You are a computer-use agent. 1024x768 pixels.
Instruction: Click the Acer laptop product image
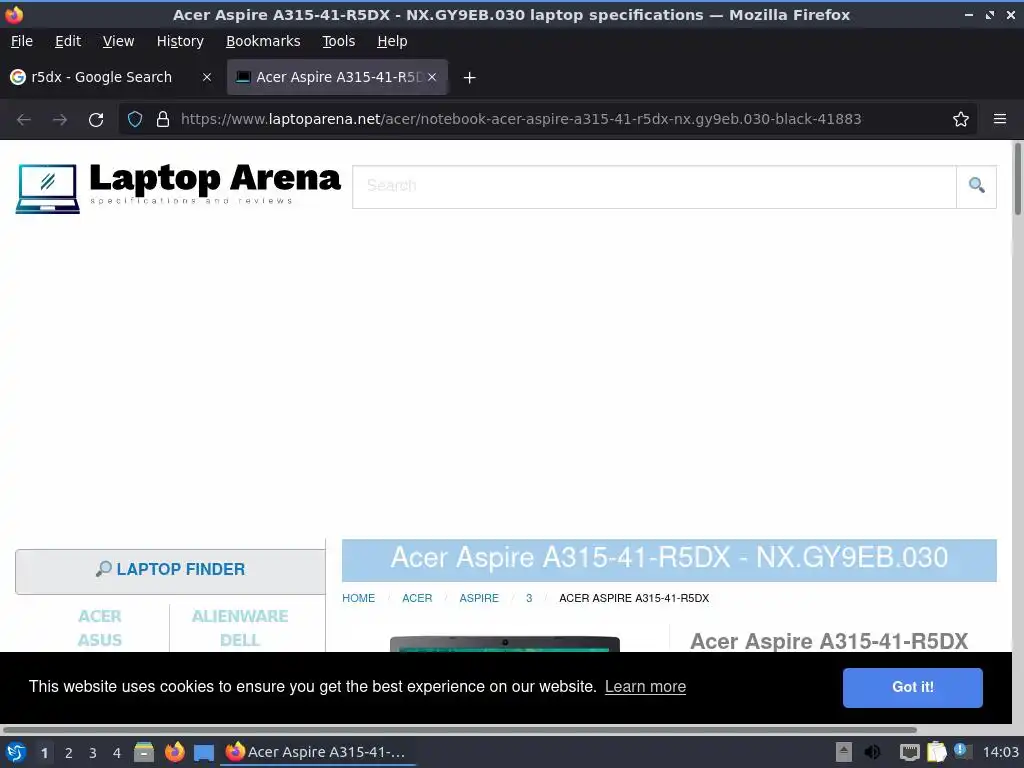tap(505, 643)
